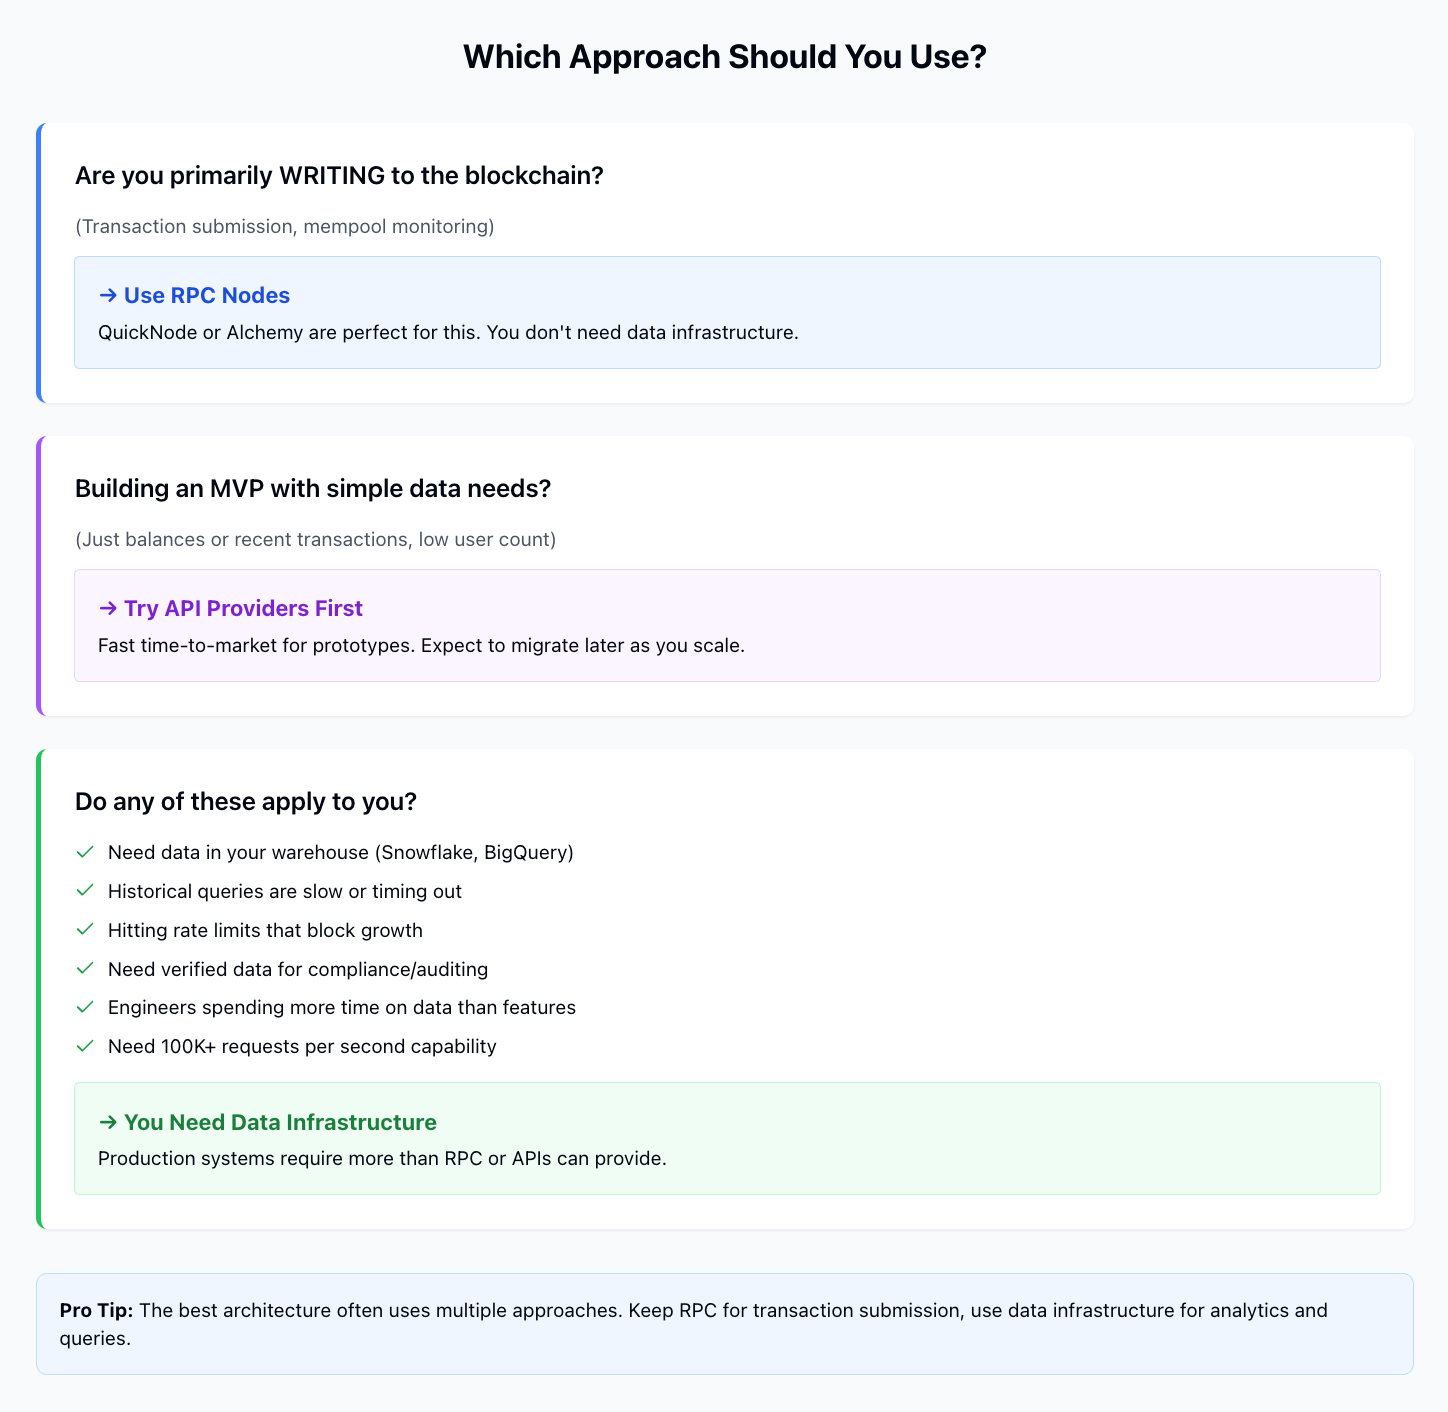
Task: Click the checkmark beside Engineers spending more time
Action: click(85, 1007)
